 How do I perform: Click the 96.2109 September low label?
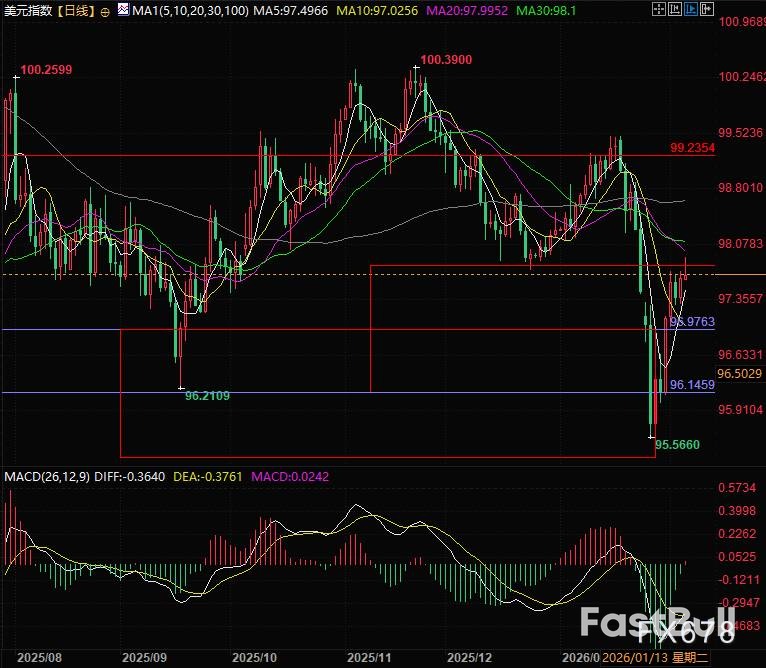pyautogui.click(x=208, y=396)
